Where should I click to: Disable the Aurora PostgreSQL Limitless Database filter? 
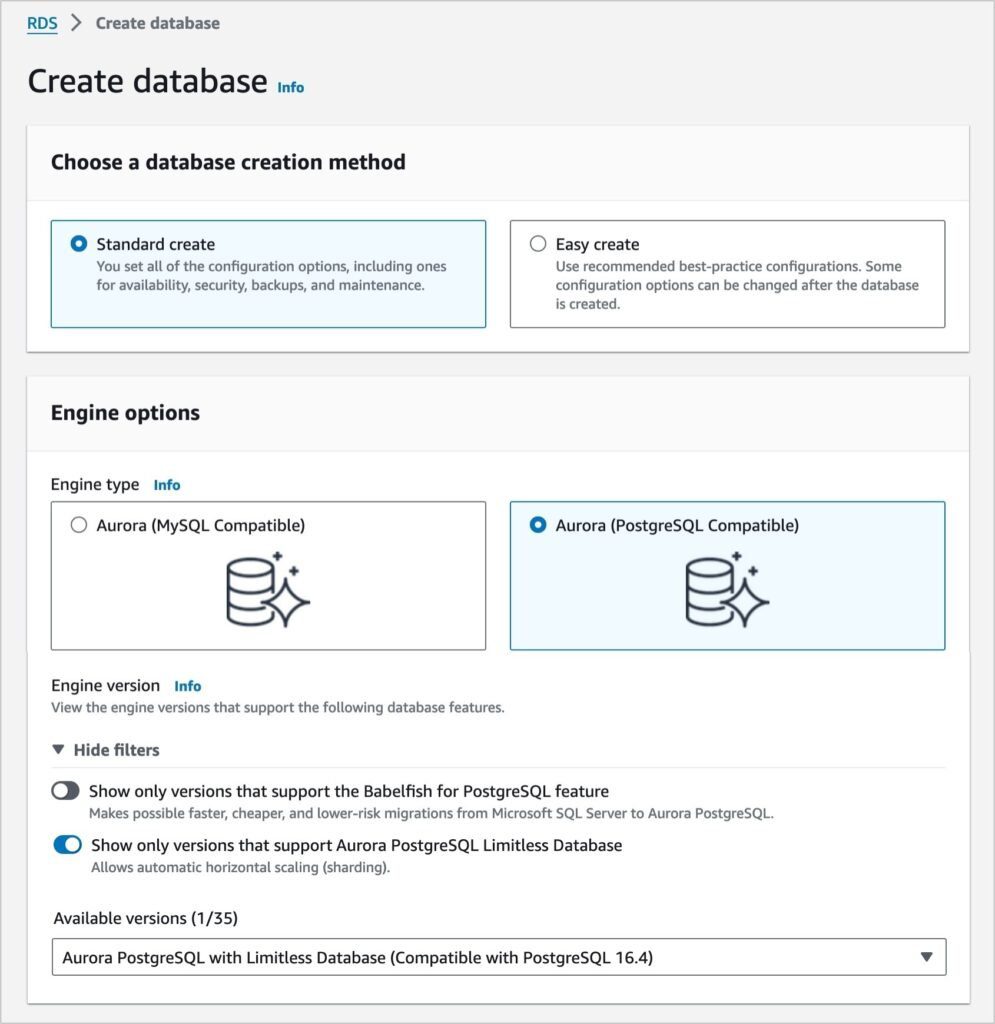click(68, 845)
